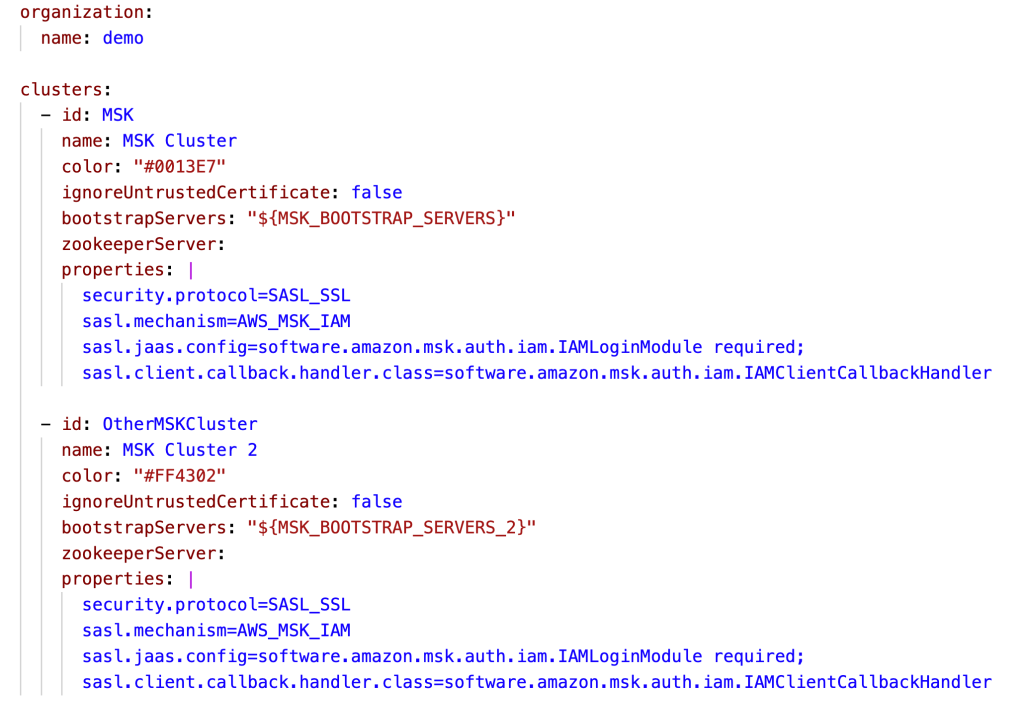Select the demo organization name value
Image resolution: width=1024 pixels, height=713 pixels.
[x=123, y=38]
